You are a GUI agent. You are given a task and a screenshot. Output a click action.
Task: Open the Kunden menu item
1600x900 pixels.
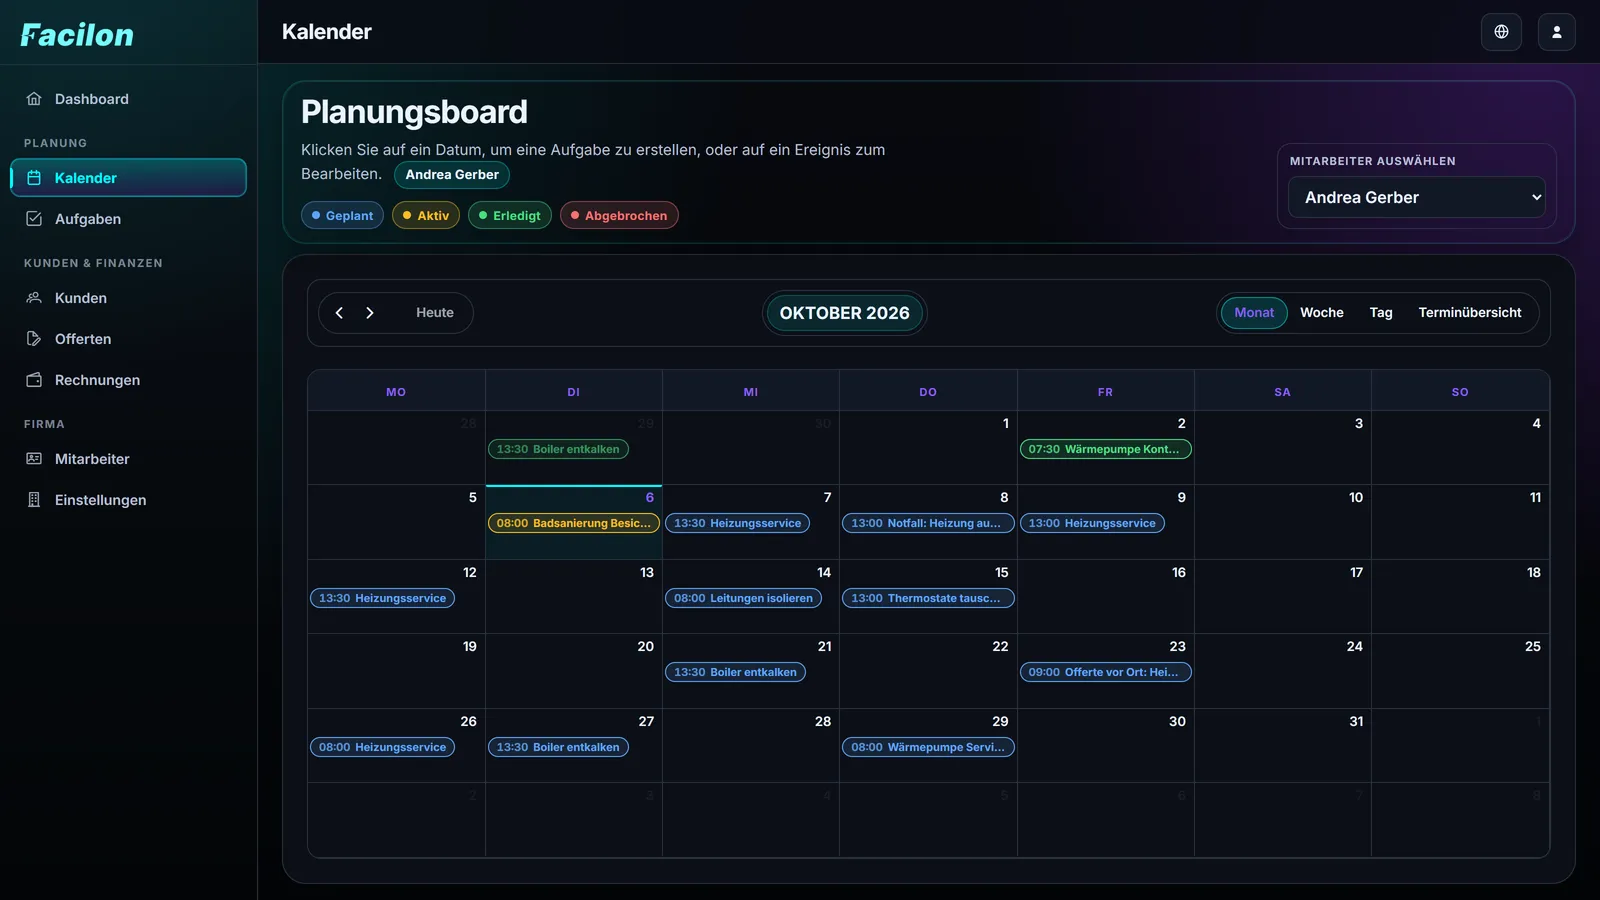128,298
